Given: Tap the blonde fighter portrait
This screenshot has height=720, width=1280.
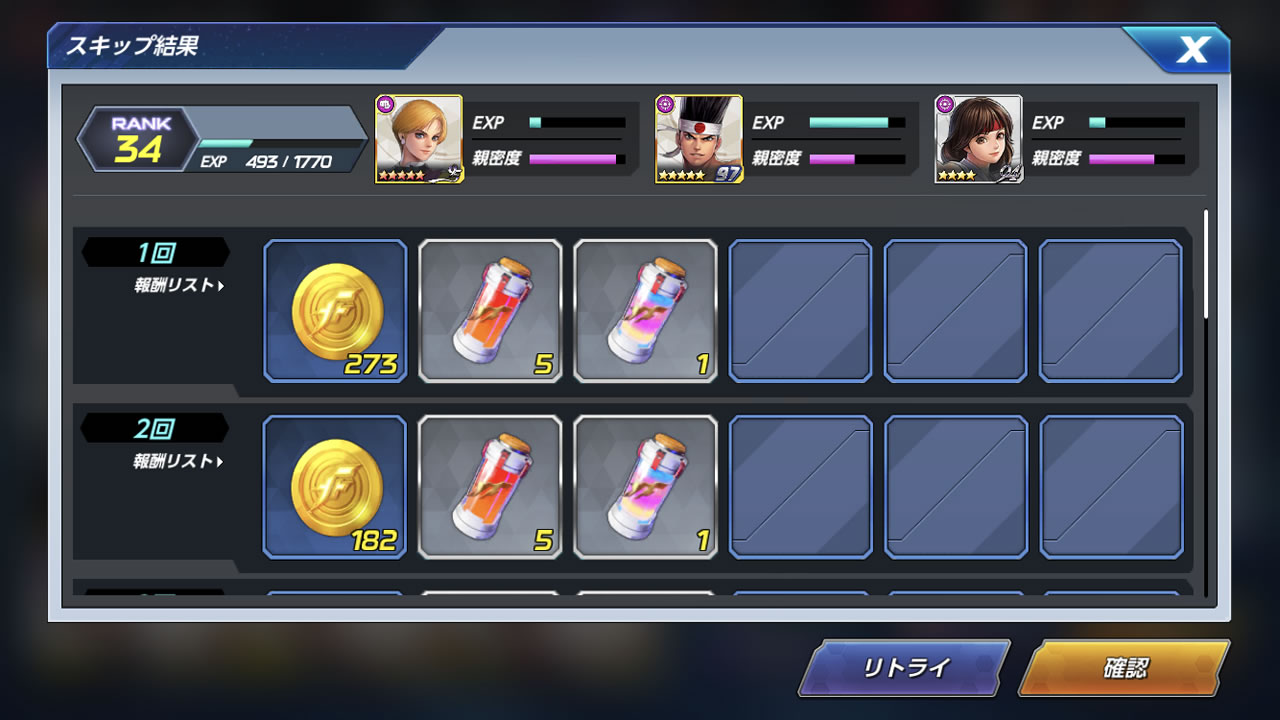Looking at the screenshot, I should pos(419,139).
